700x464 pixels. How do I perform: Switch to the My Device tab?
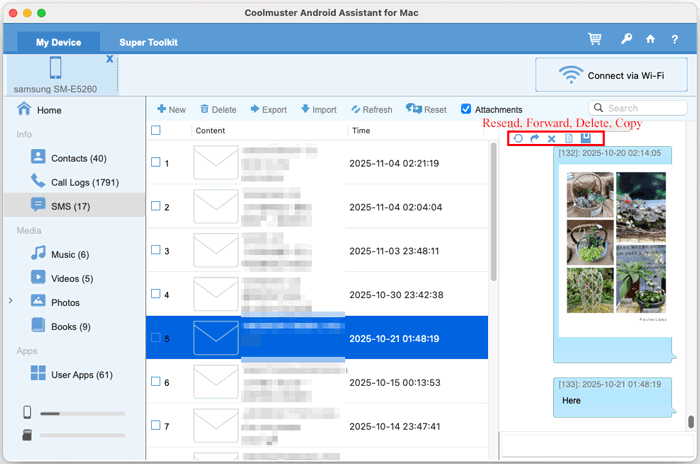pyautogui.click(x=58, y=42)
